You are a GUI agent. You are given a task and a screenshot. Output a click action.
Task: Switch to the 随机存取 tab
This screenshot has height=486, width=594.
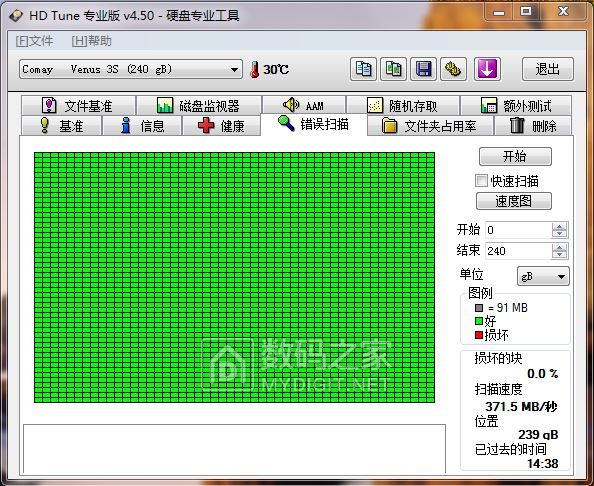403,105
